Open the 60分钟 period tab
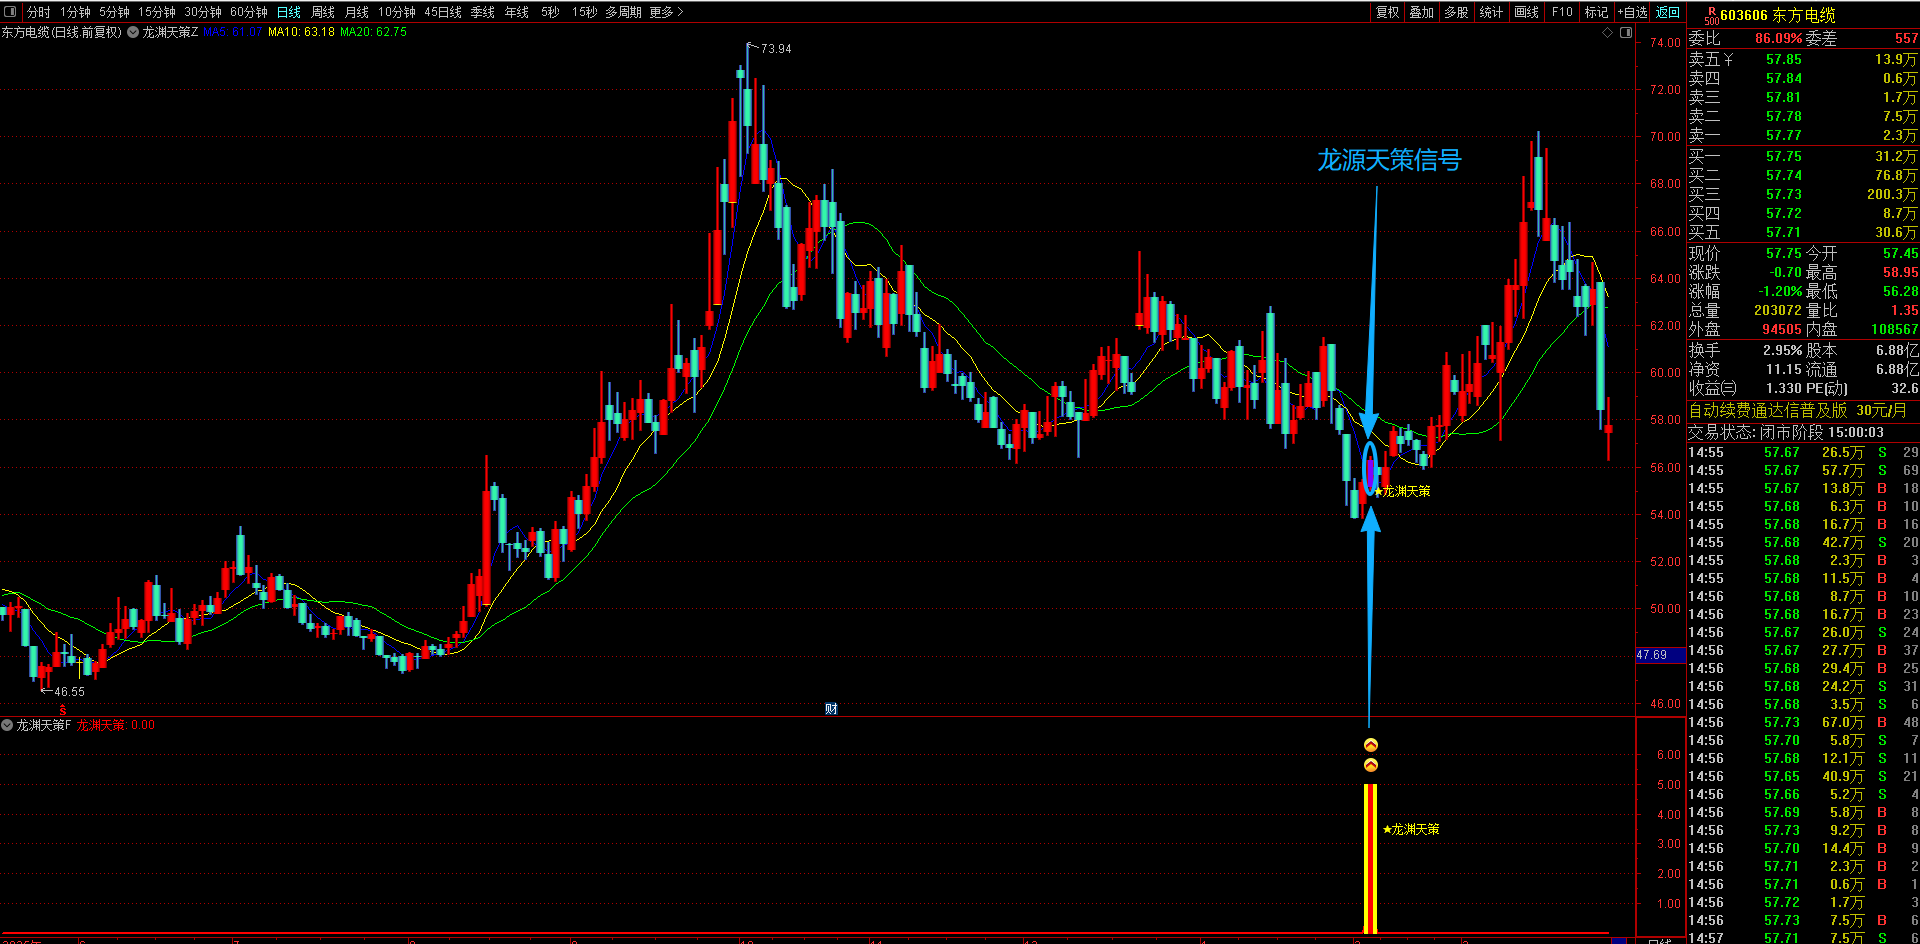The image size is (1920, 944). 249,12
